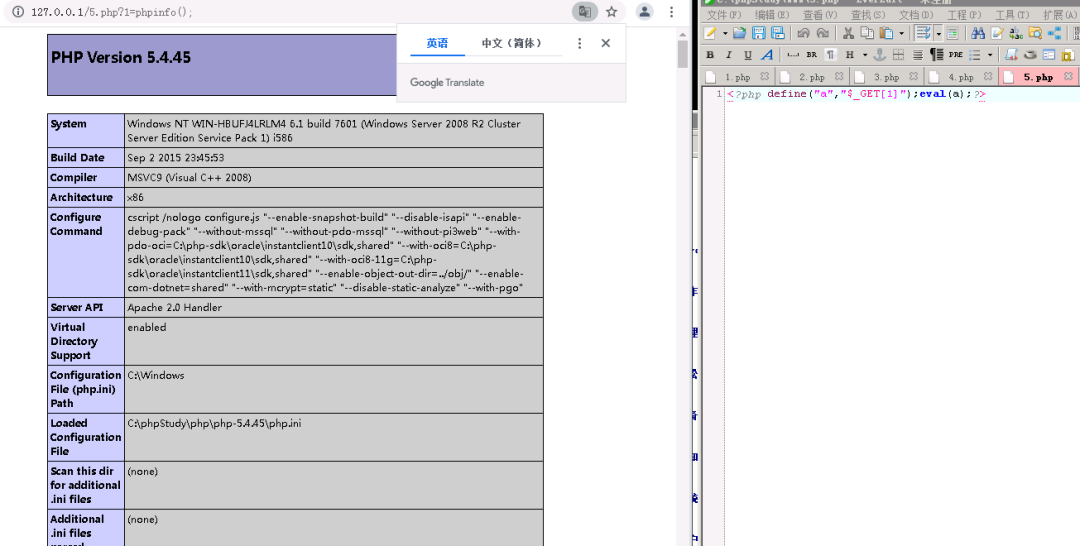Open the Heading level dropdown
1080x546 pixels.
pyautogui.click(x=865, y=55)
